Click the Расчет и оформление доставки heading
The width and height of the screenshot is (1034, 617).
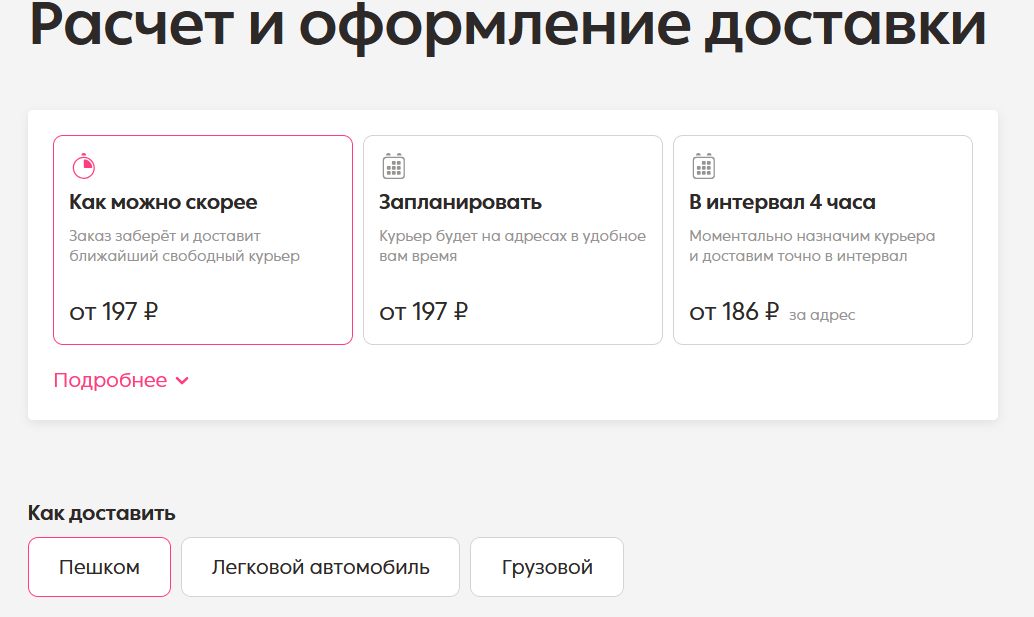pyautogui.click(x=508, y=27)
